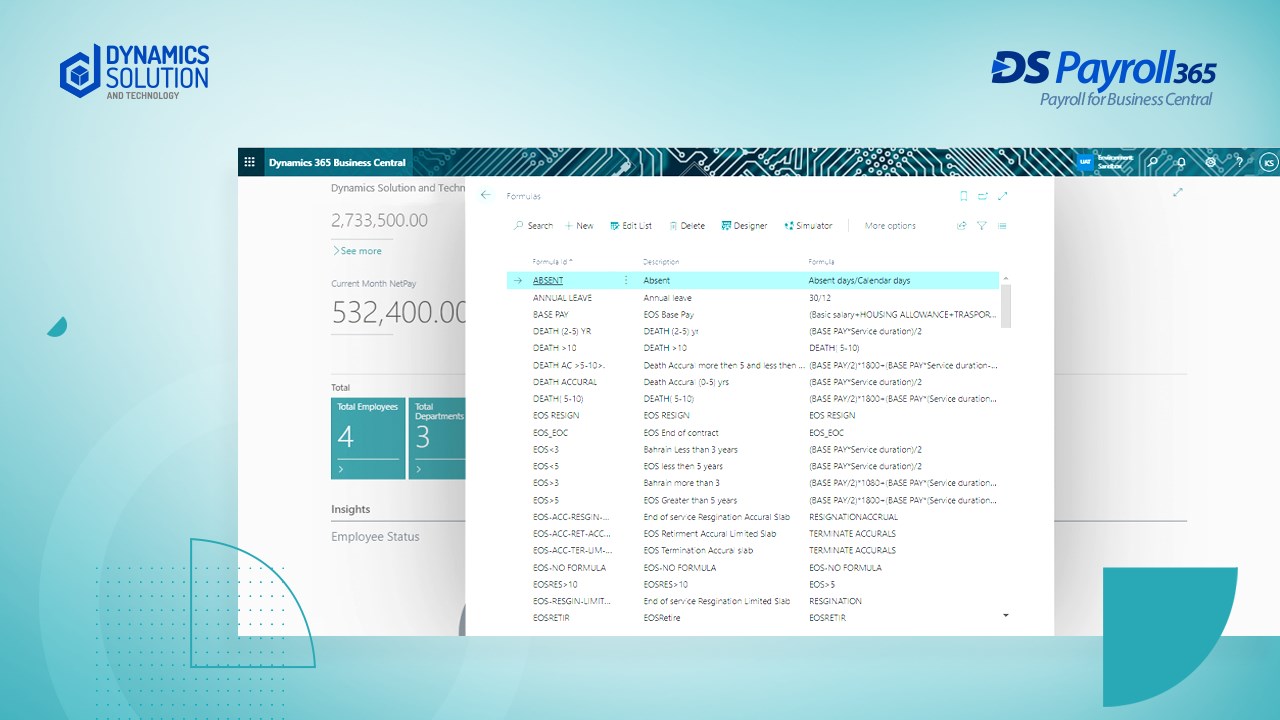
Task: Show More options in the action bar
Action: pos(890,226)
